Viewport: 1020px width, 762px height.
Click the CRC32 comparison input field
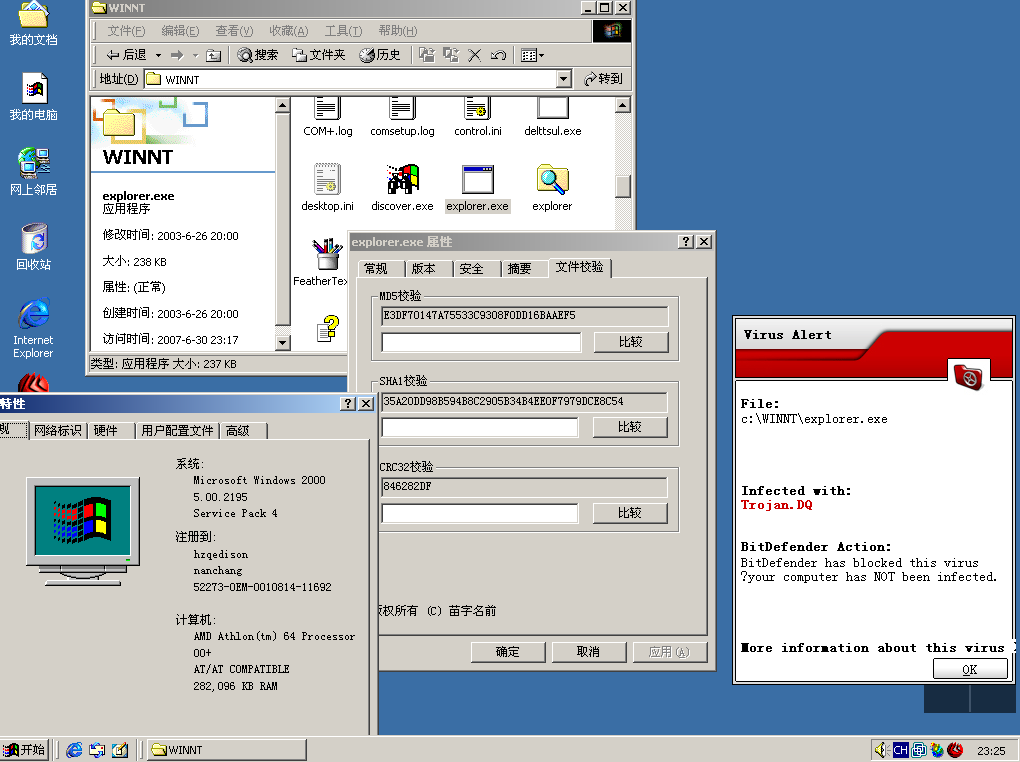click(x=480, y=513)
